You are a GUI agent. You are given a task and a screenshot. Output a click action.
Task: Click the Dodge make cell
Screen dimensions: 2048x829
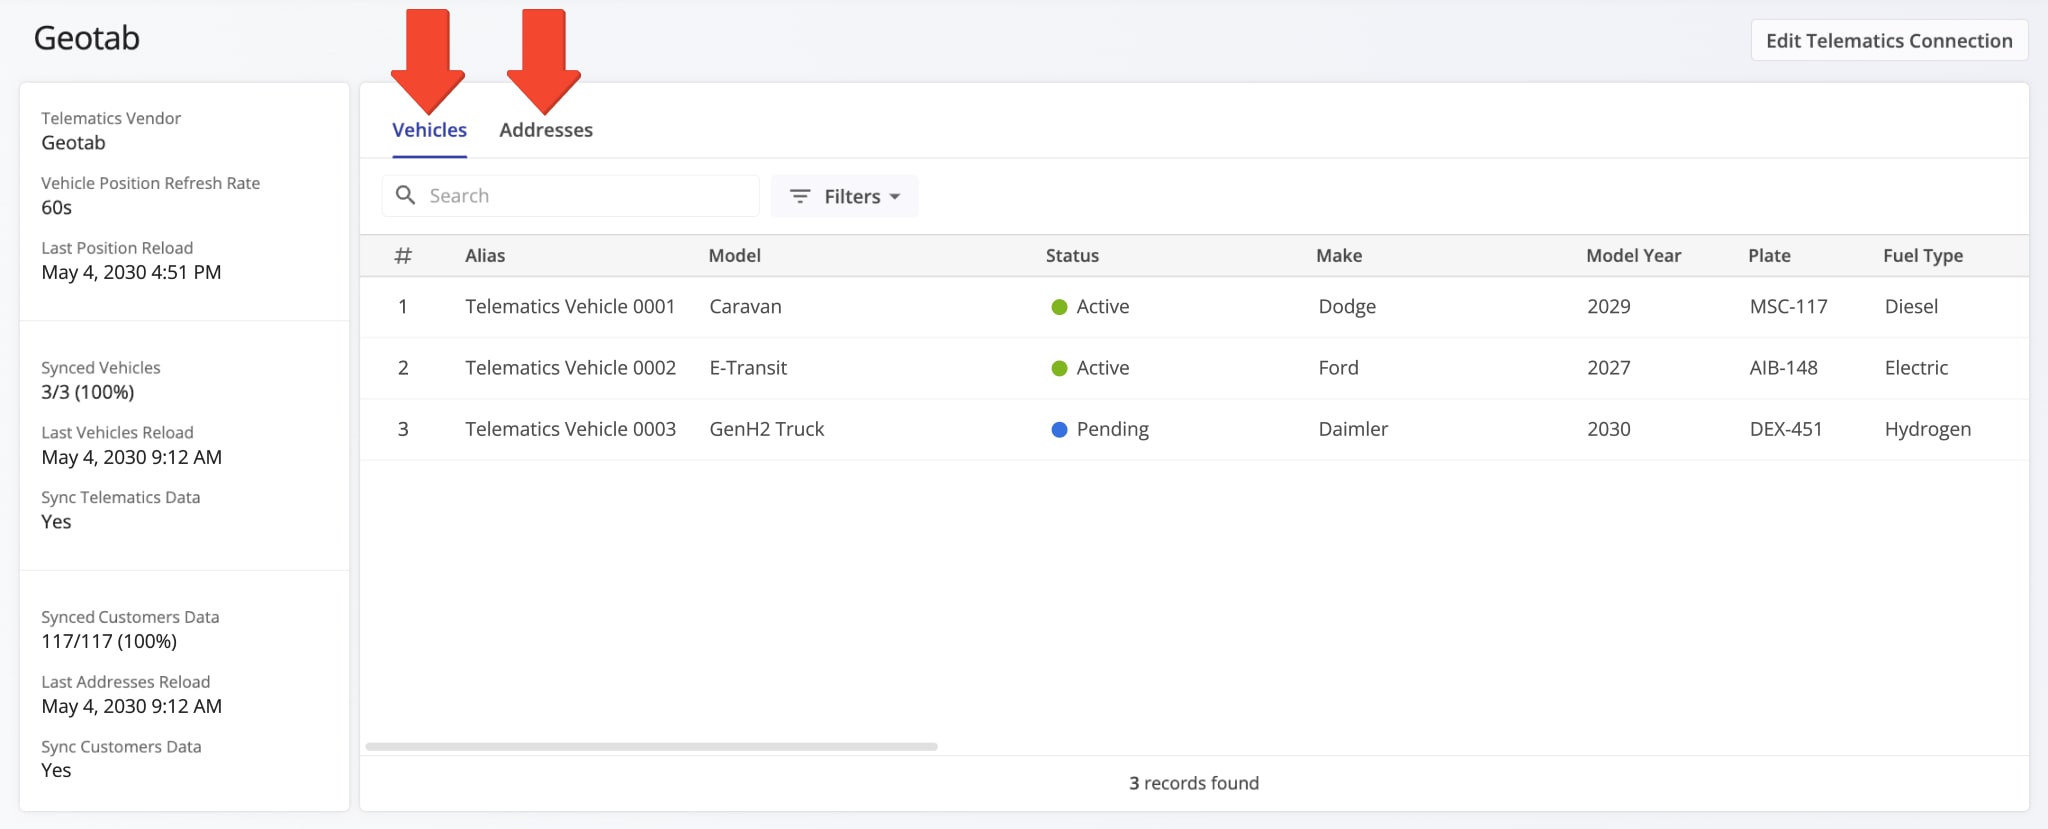click(x=1347, y=307)
